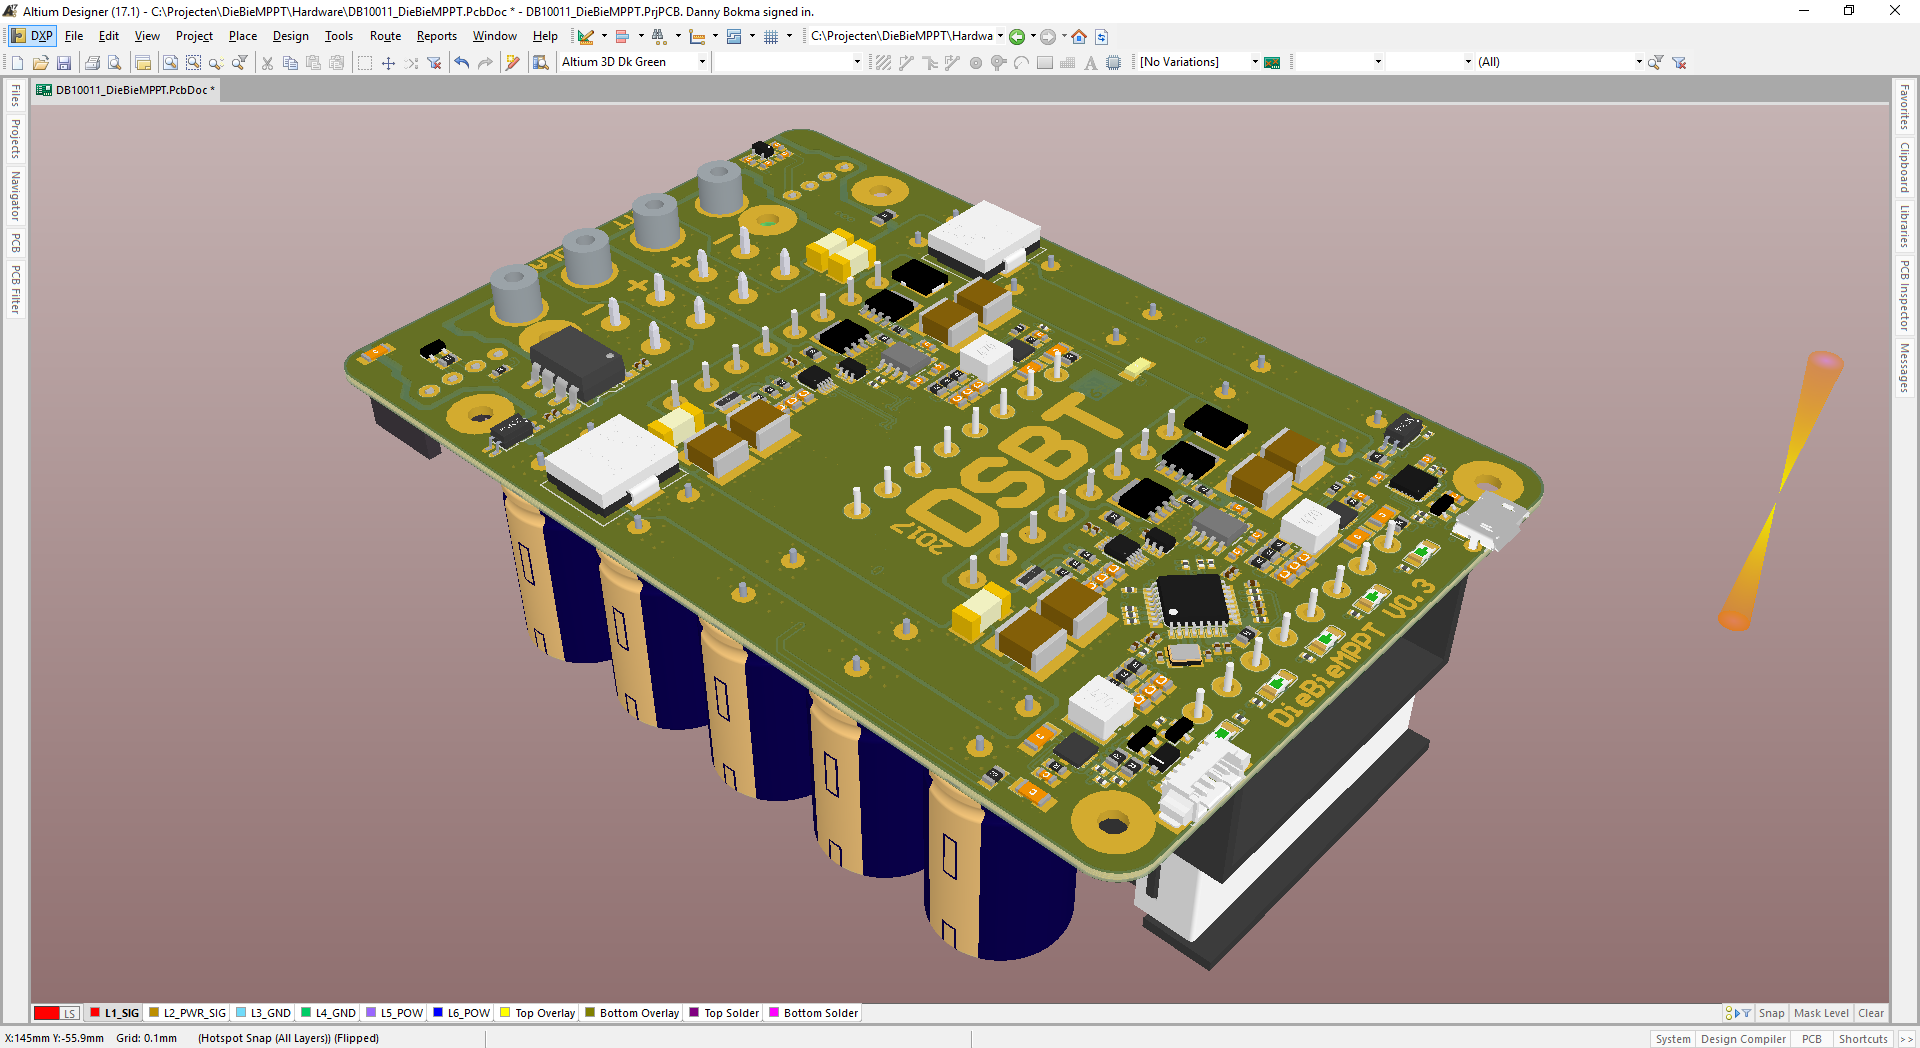Screen dimensions: 1920x1048
Task: Click the Place Pad icon
Action: (x=976, y=63)
